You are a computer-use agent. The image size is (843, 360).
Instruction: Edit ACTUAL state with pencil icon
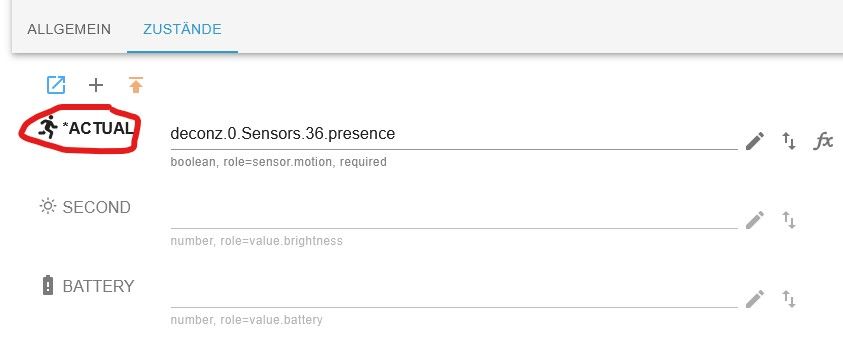tap(755, 142)
